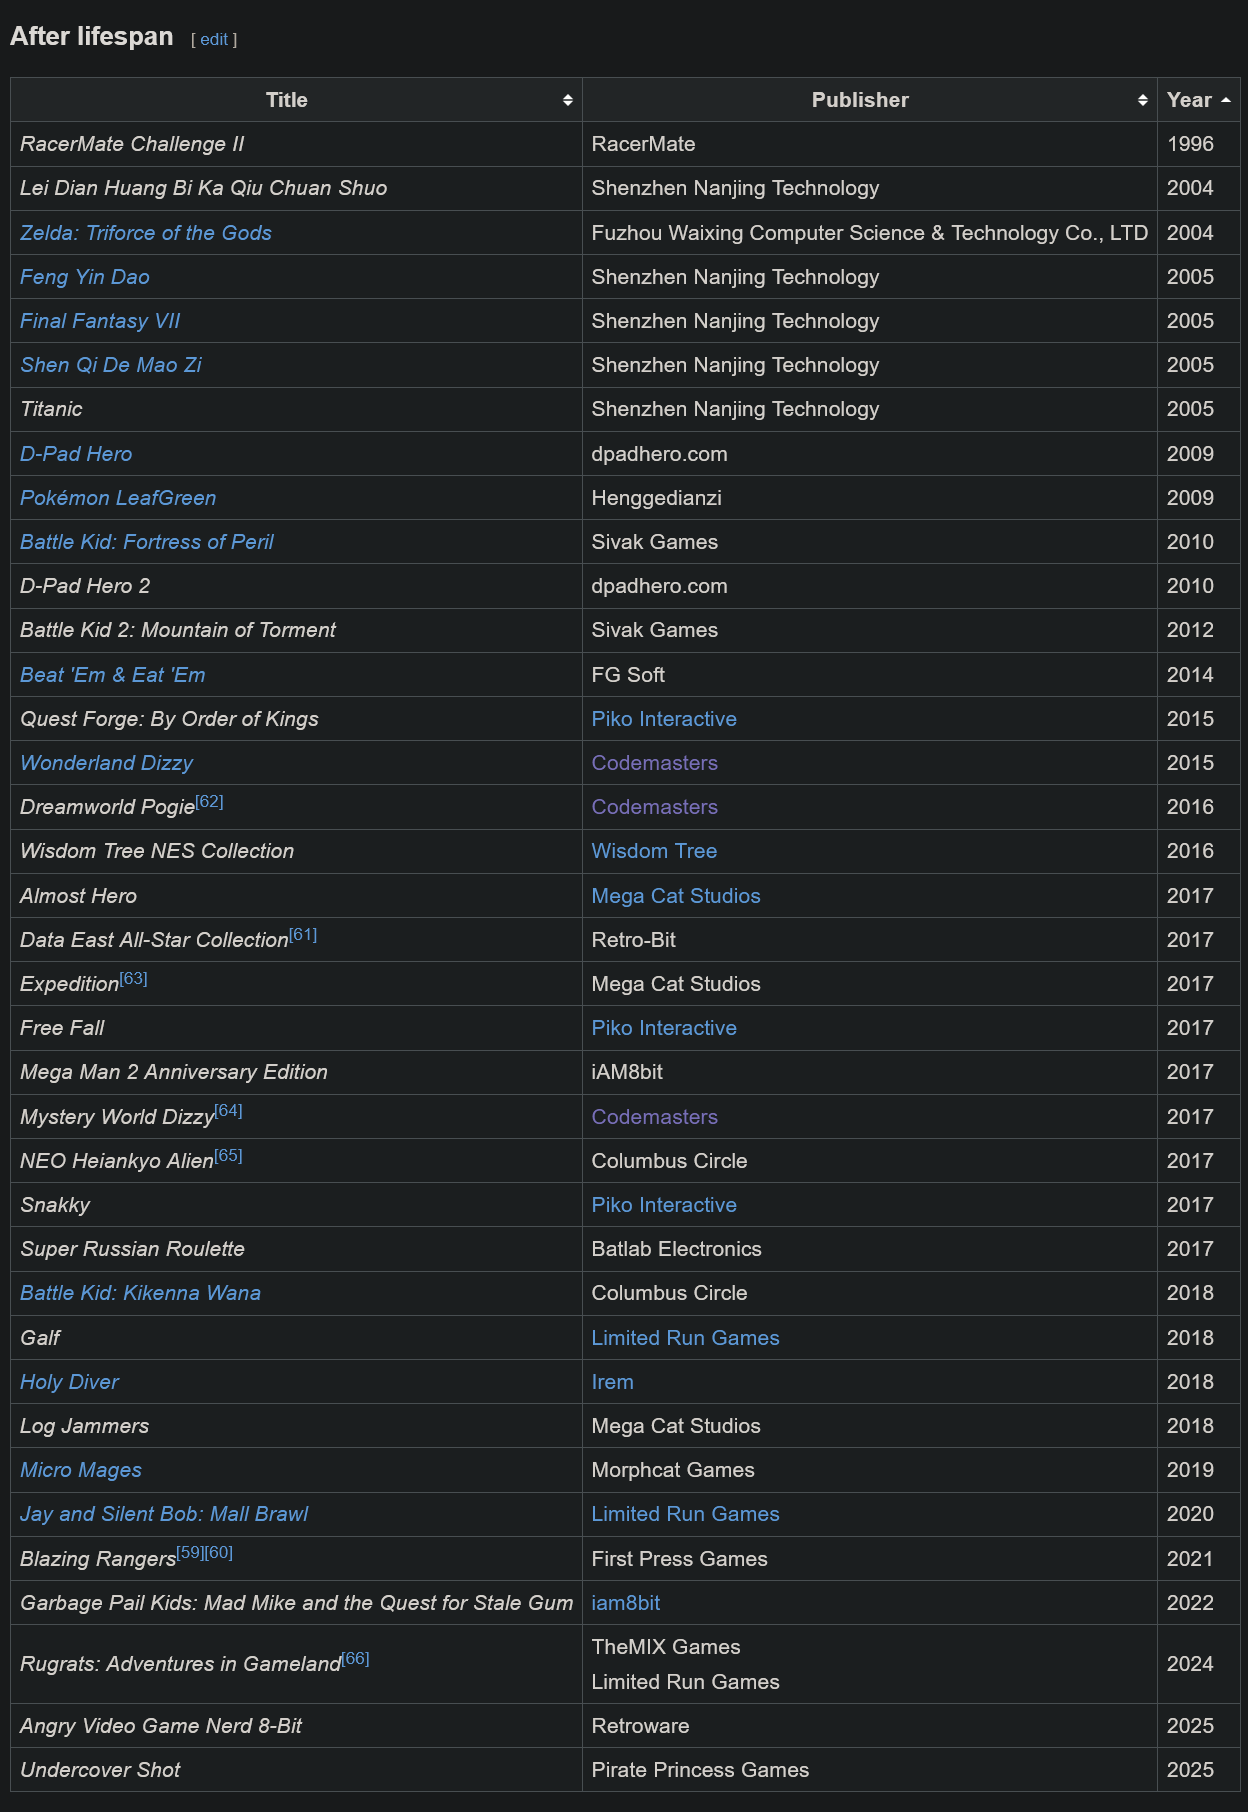Screen dimensions: 1248x1812
Task: Open Holy Diver title link
Action: [69, 1382]
